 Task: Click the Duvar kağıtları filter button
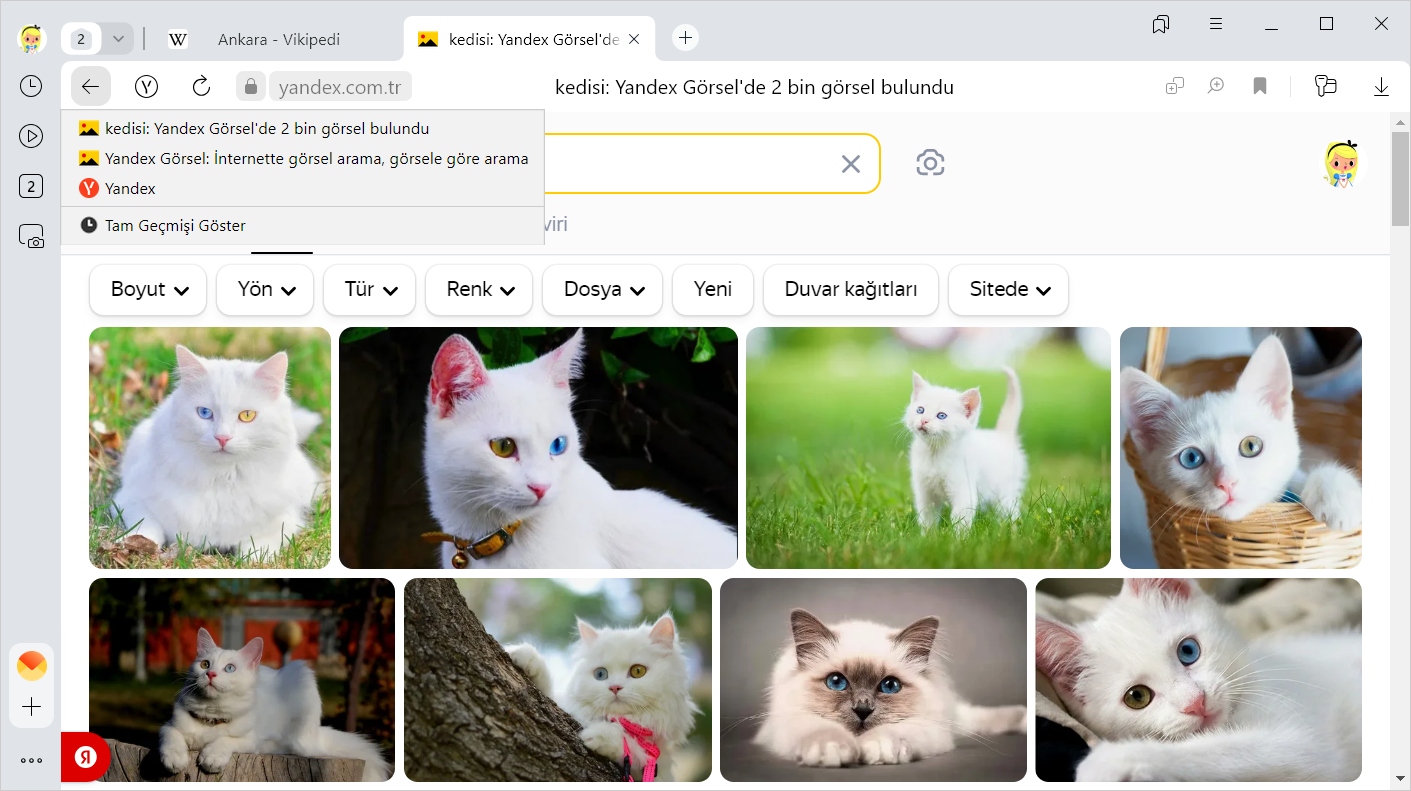point(850,290)
